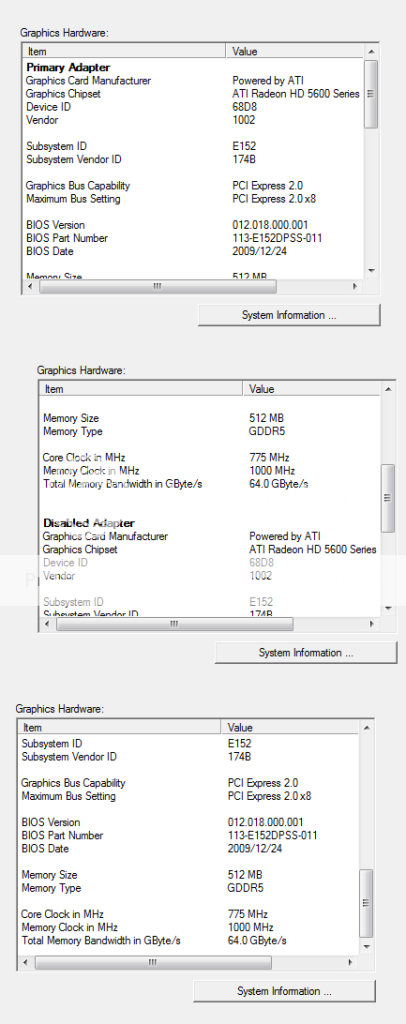
Task: Click vertical scrollbar thumb in the Disabled Adapter list
Action: coord(388,498)
